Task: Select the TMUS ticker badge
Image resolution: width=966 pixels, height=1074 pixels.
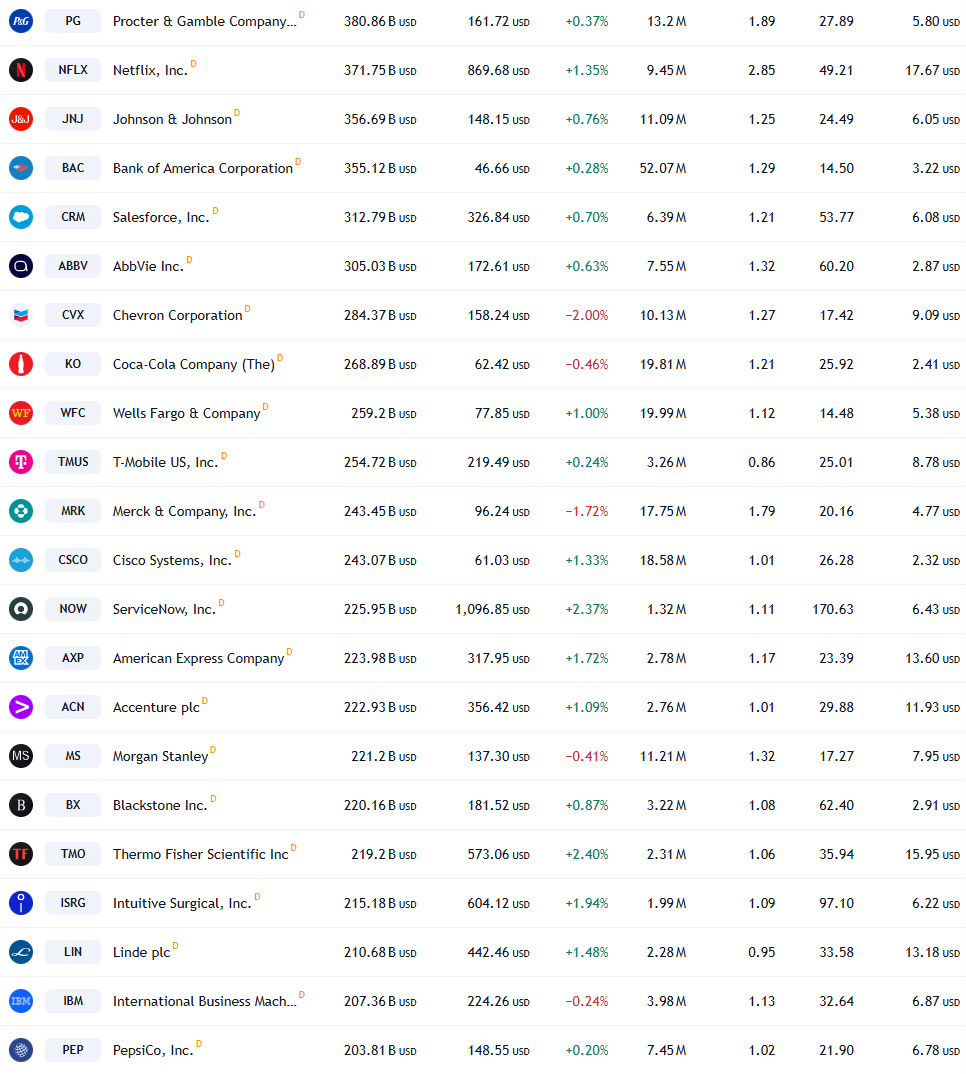Action: (x=73, y=462)
